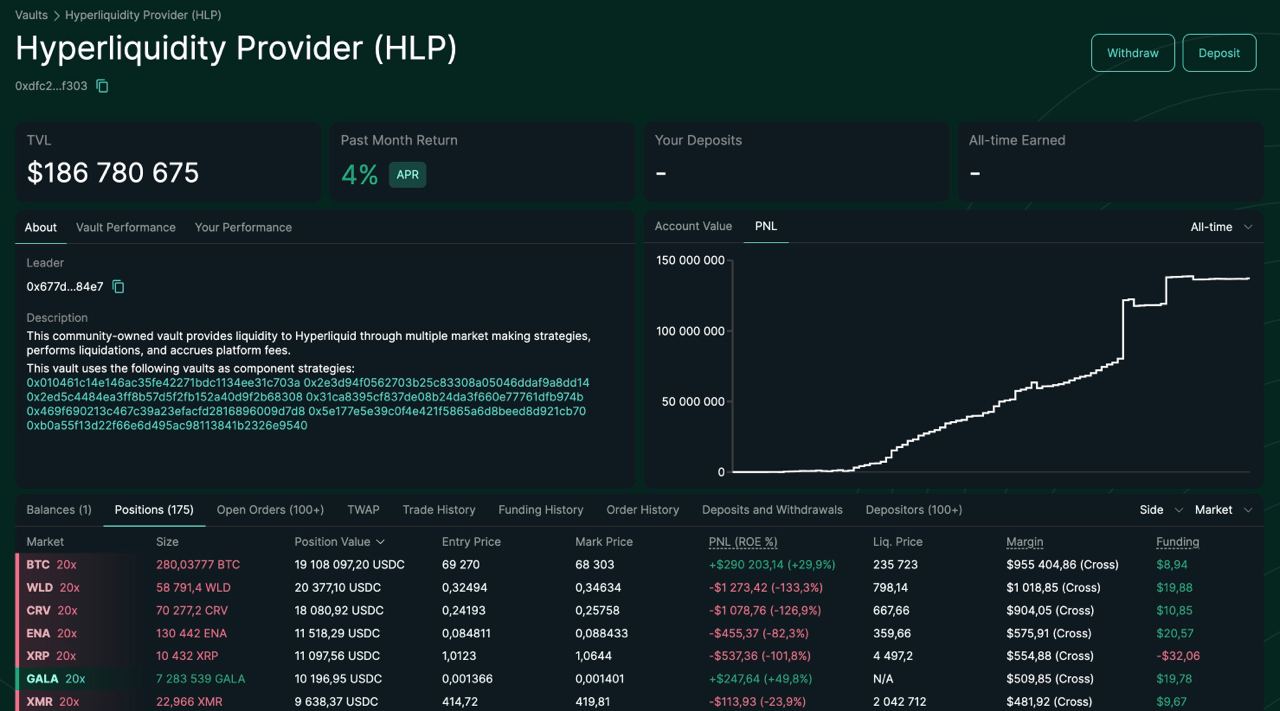Image resolution: width=1280 pixels, height=711 pixels.
Task: Open component vault 0xb0a55f13d22f66e6d495ac98113841b2326e9540 link
Action: [x=167, y=425]
